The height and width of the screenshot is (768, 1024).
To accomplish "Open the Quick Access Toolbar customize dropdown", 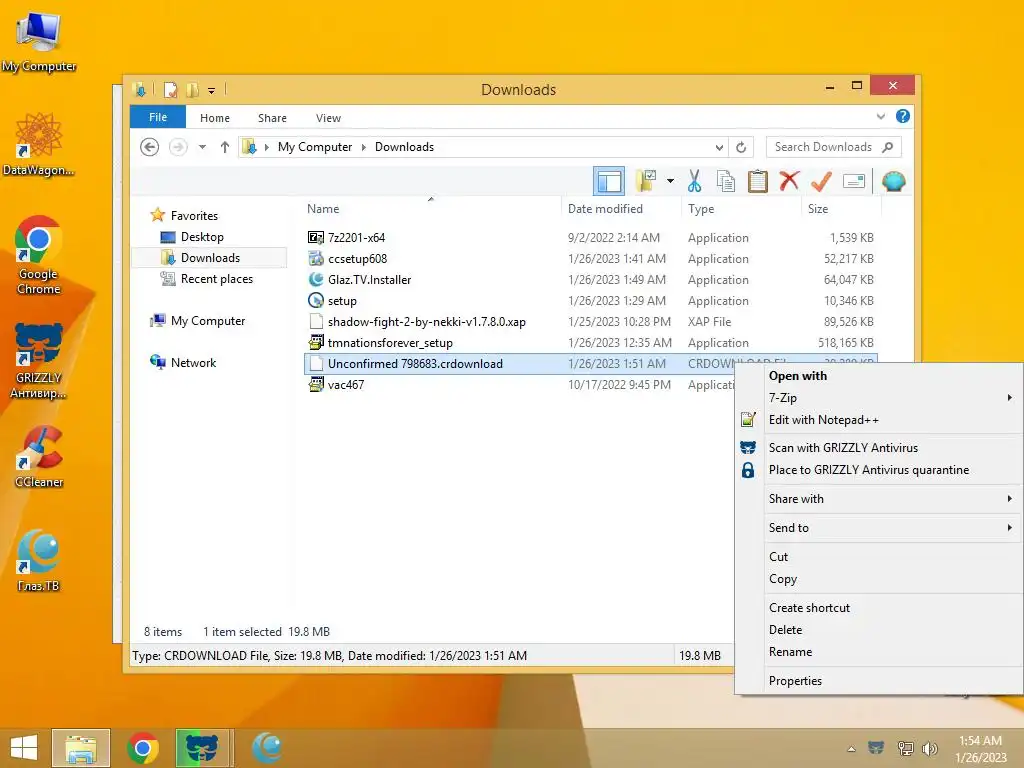I will 212,90.
